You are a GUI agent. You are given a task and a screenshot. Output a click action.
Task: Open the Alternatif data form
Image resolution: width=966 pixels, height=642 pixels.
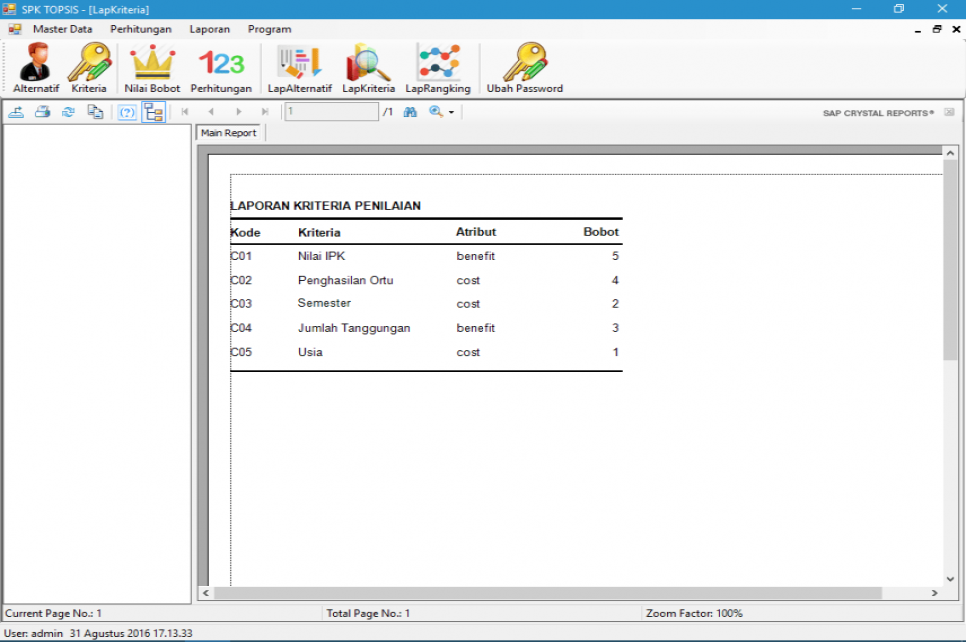coord(36,68)
